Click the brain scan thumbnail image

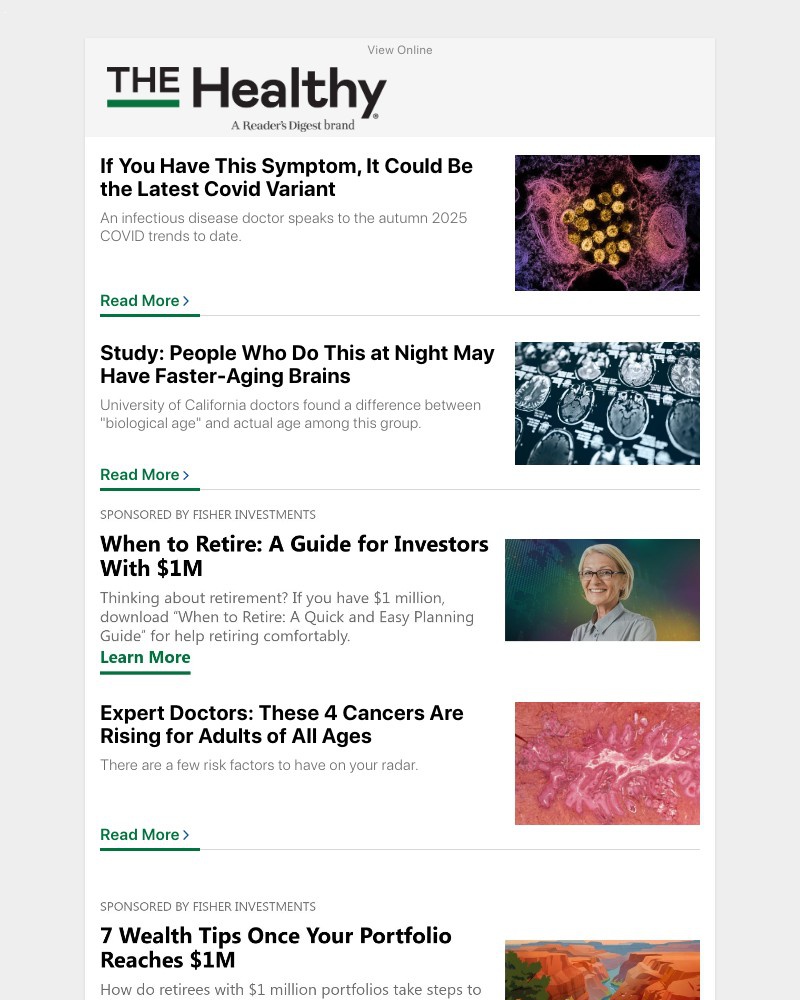tap(607, 403)
